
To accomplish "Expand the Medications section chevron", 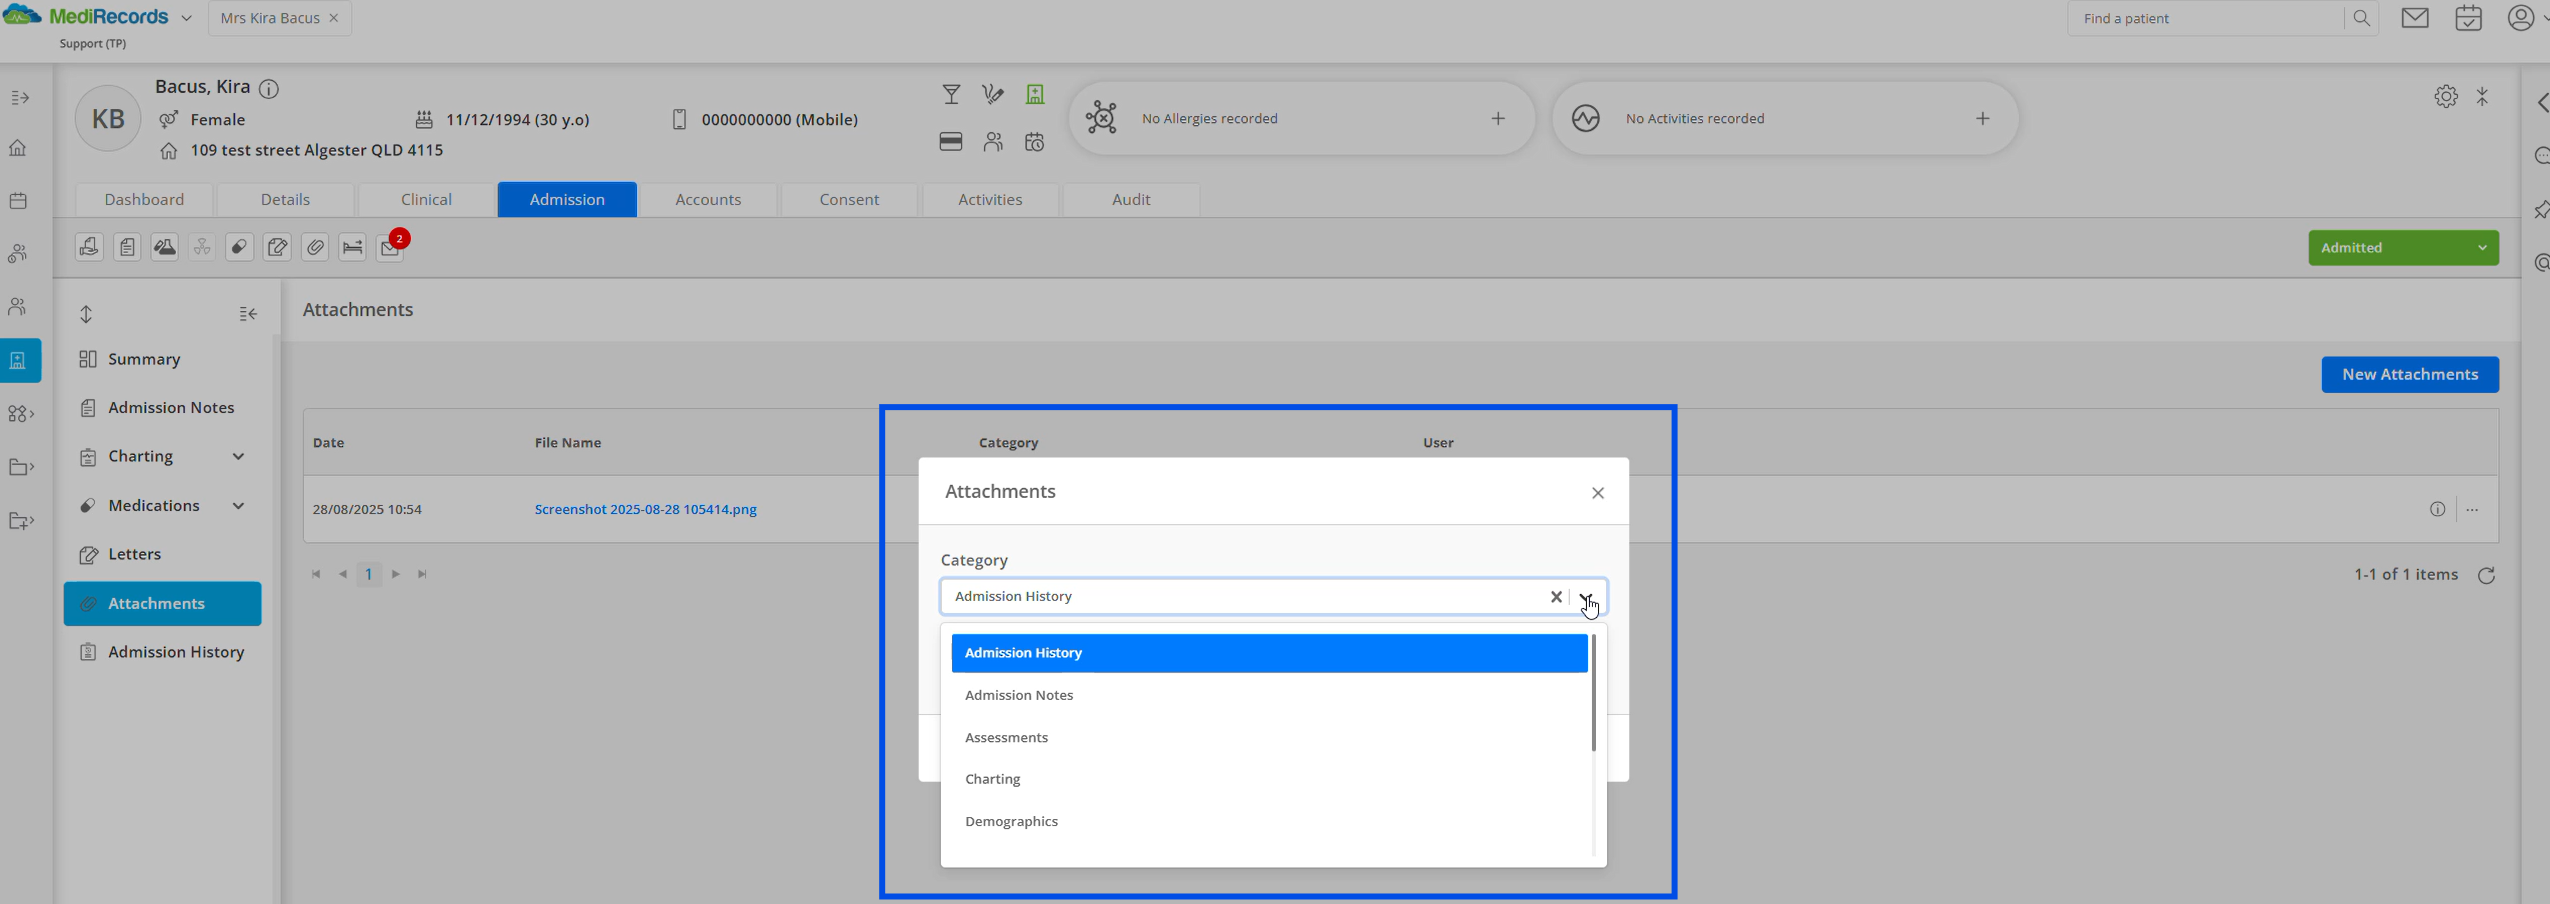I will 238,505.
